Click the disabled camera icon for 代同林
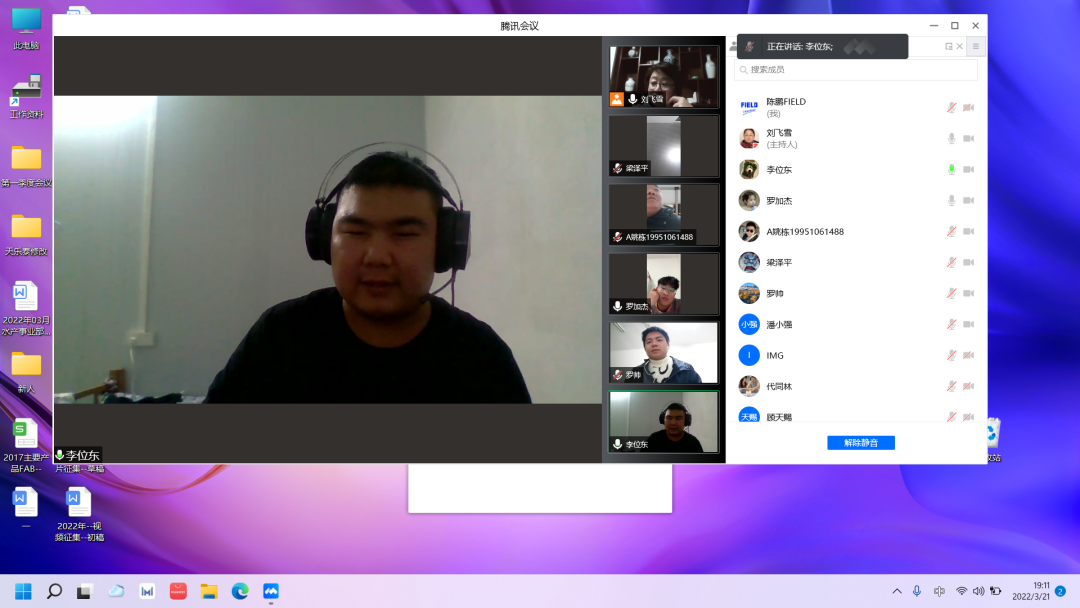 click(x=968, y=386)
